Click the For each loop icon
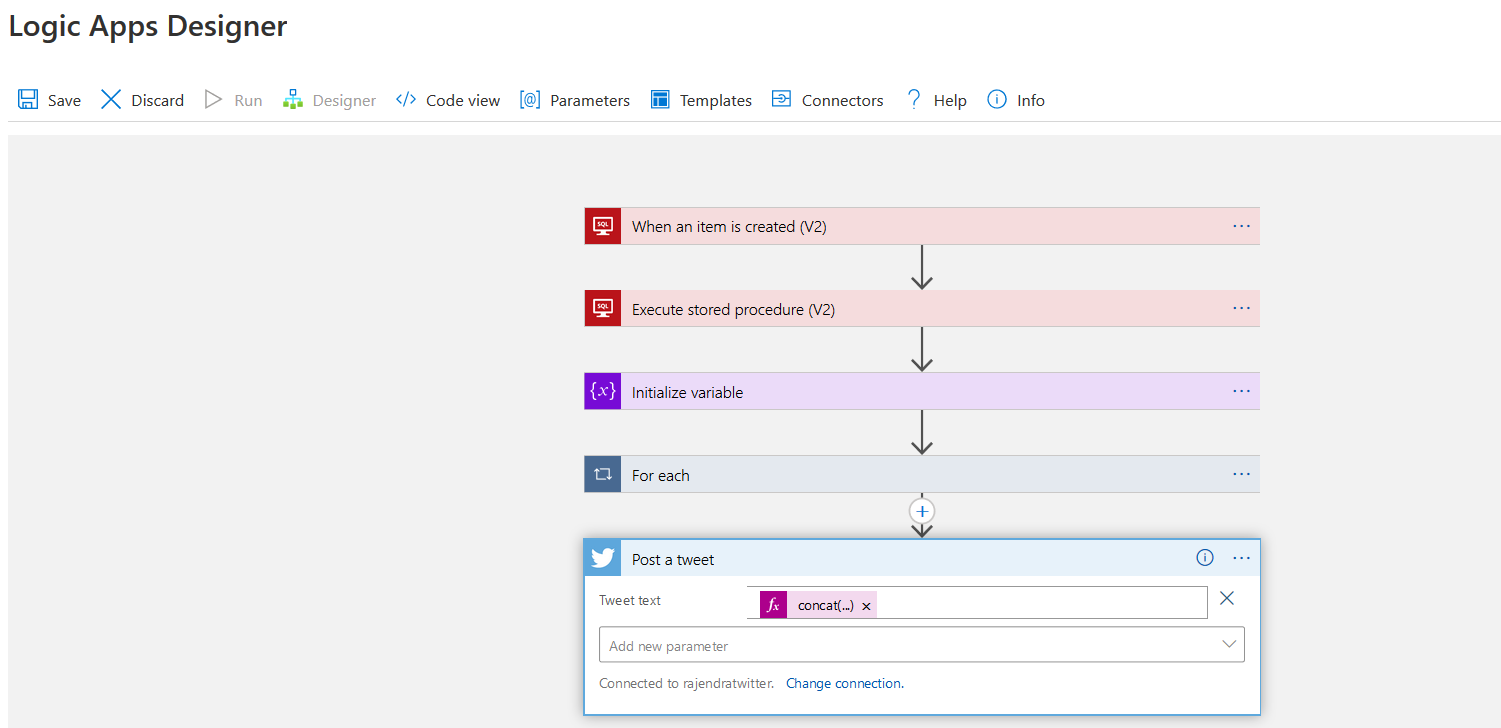1501x728 pixels. coord(603,475)
